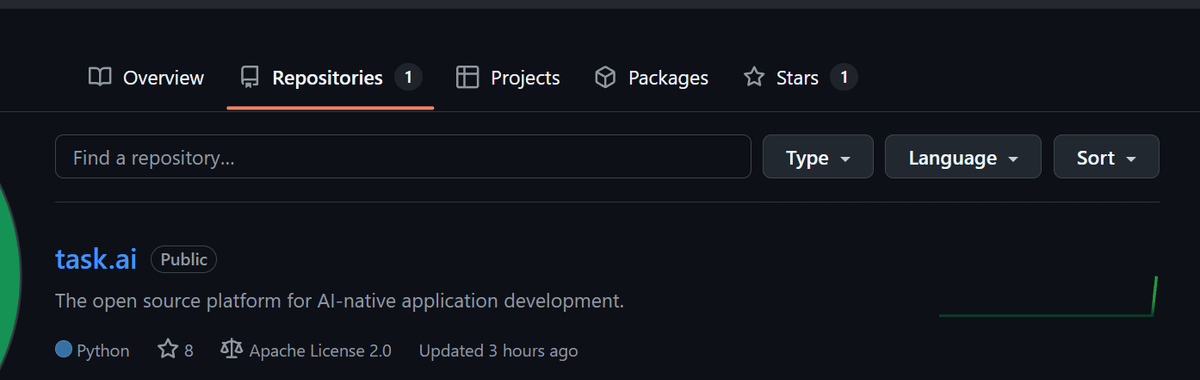Image resolution: width=1200 pixels, height=380 pixels.
Task: Click the blue Python language dot
Action: click(63, 350)
